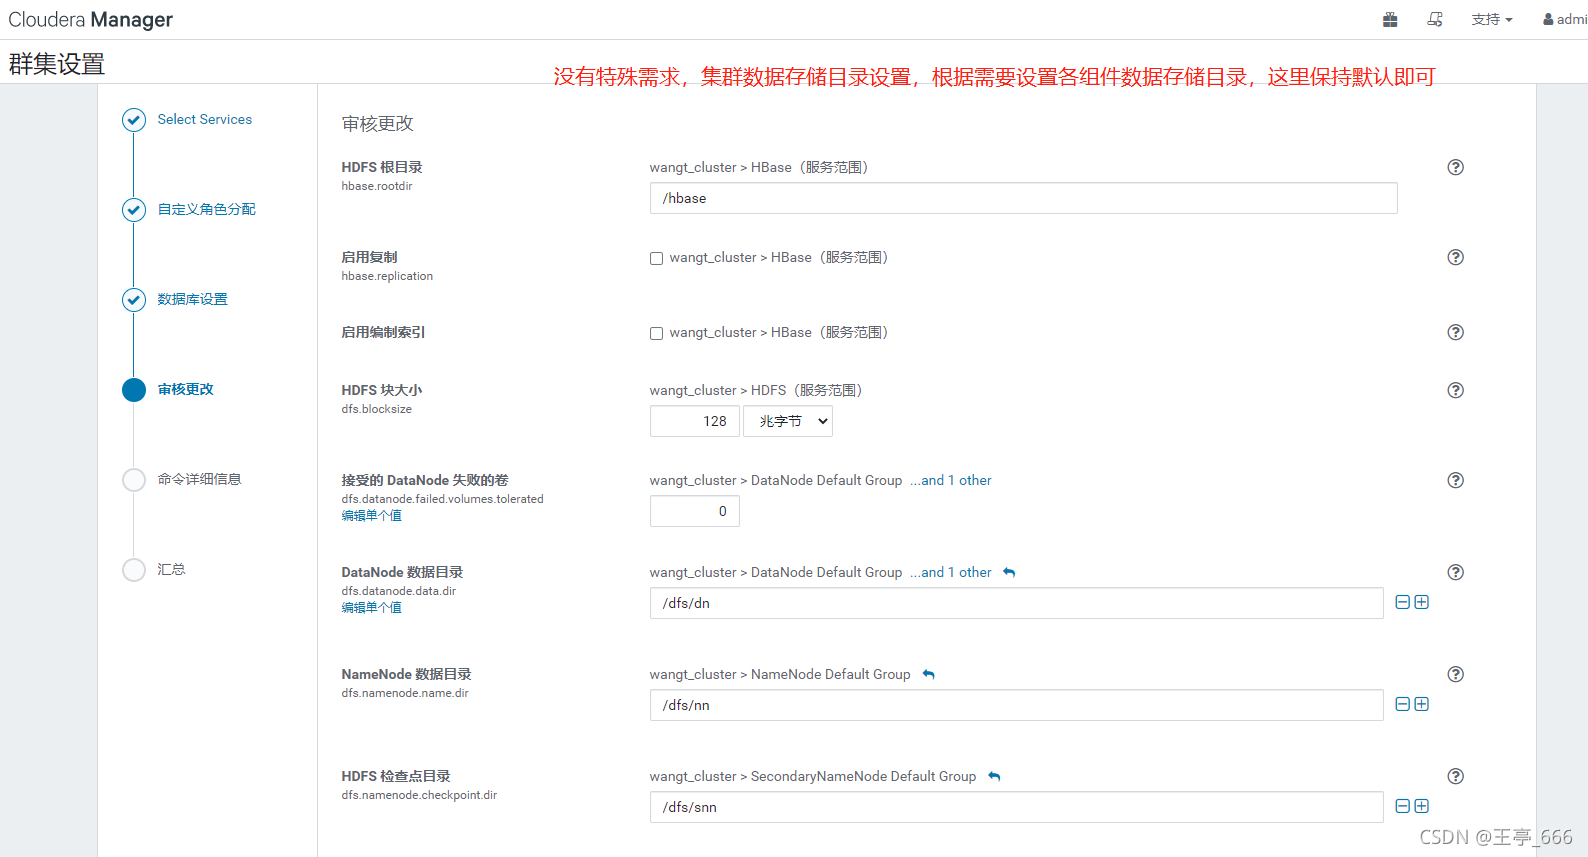Focus the /hbase root directory field
1588x857 pixels.
[1023, 198]
